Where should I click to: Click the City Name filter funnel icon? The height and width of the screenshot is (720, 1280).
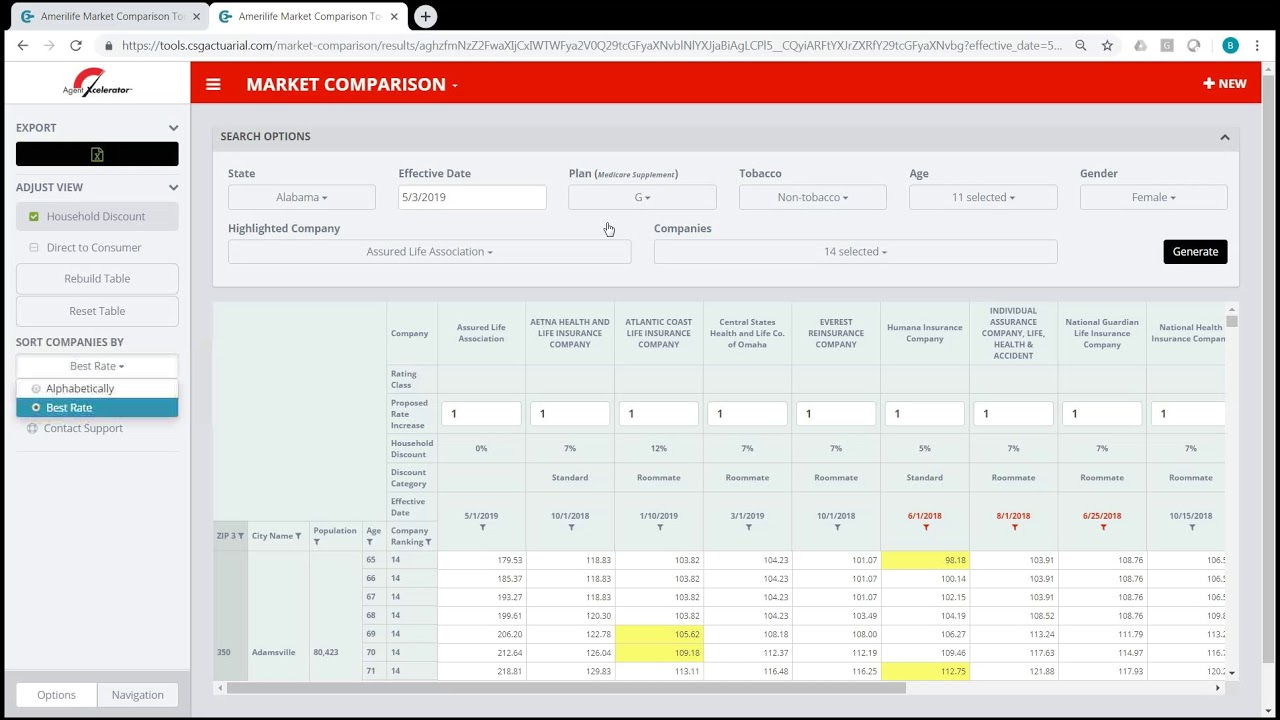point(298,536)
